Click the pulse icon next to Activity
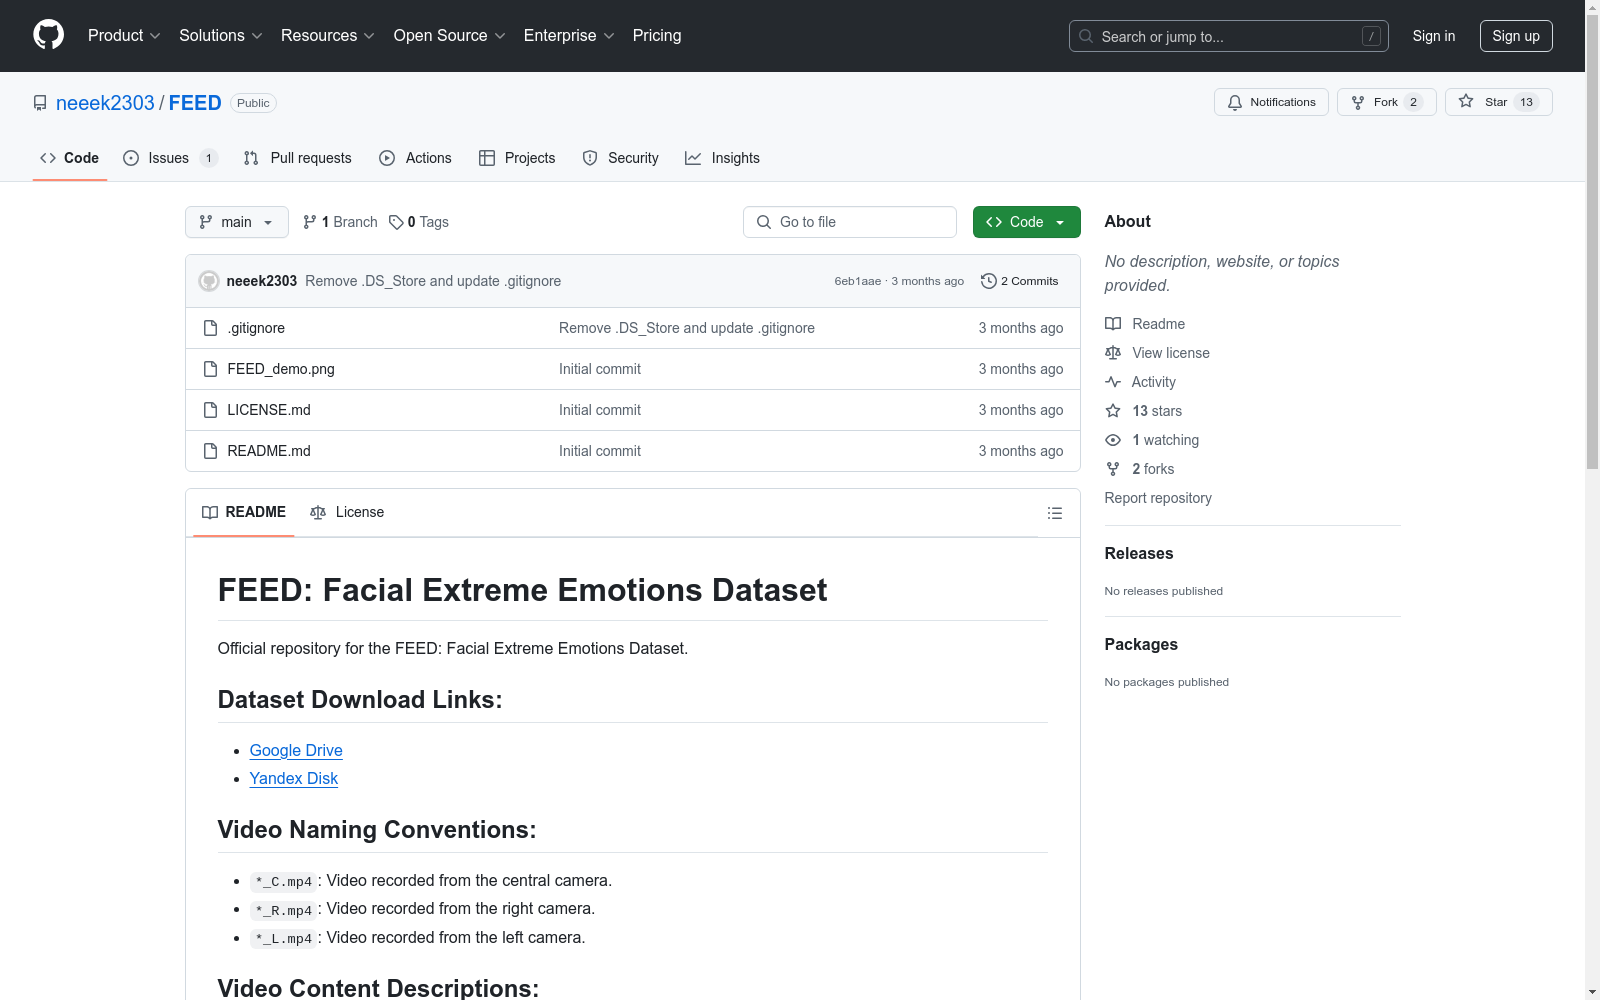1600x1000 pixels. [x=1113, y=382]
